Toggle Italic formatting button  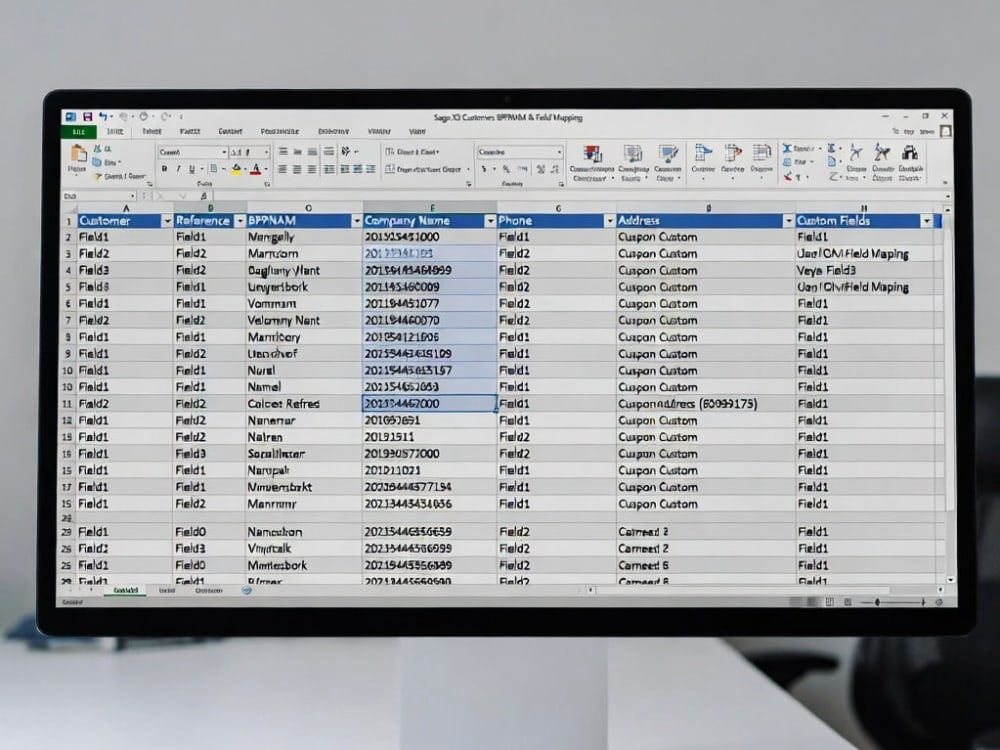coord(178,169)
